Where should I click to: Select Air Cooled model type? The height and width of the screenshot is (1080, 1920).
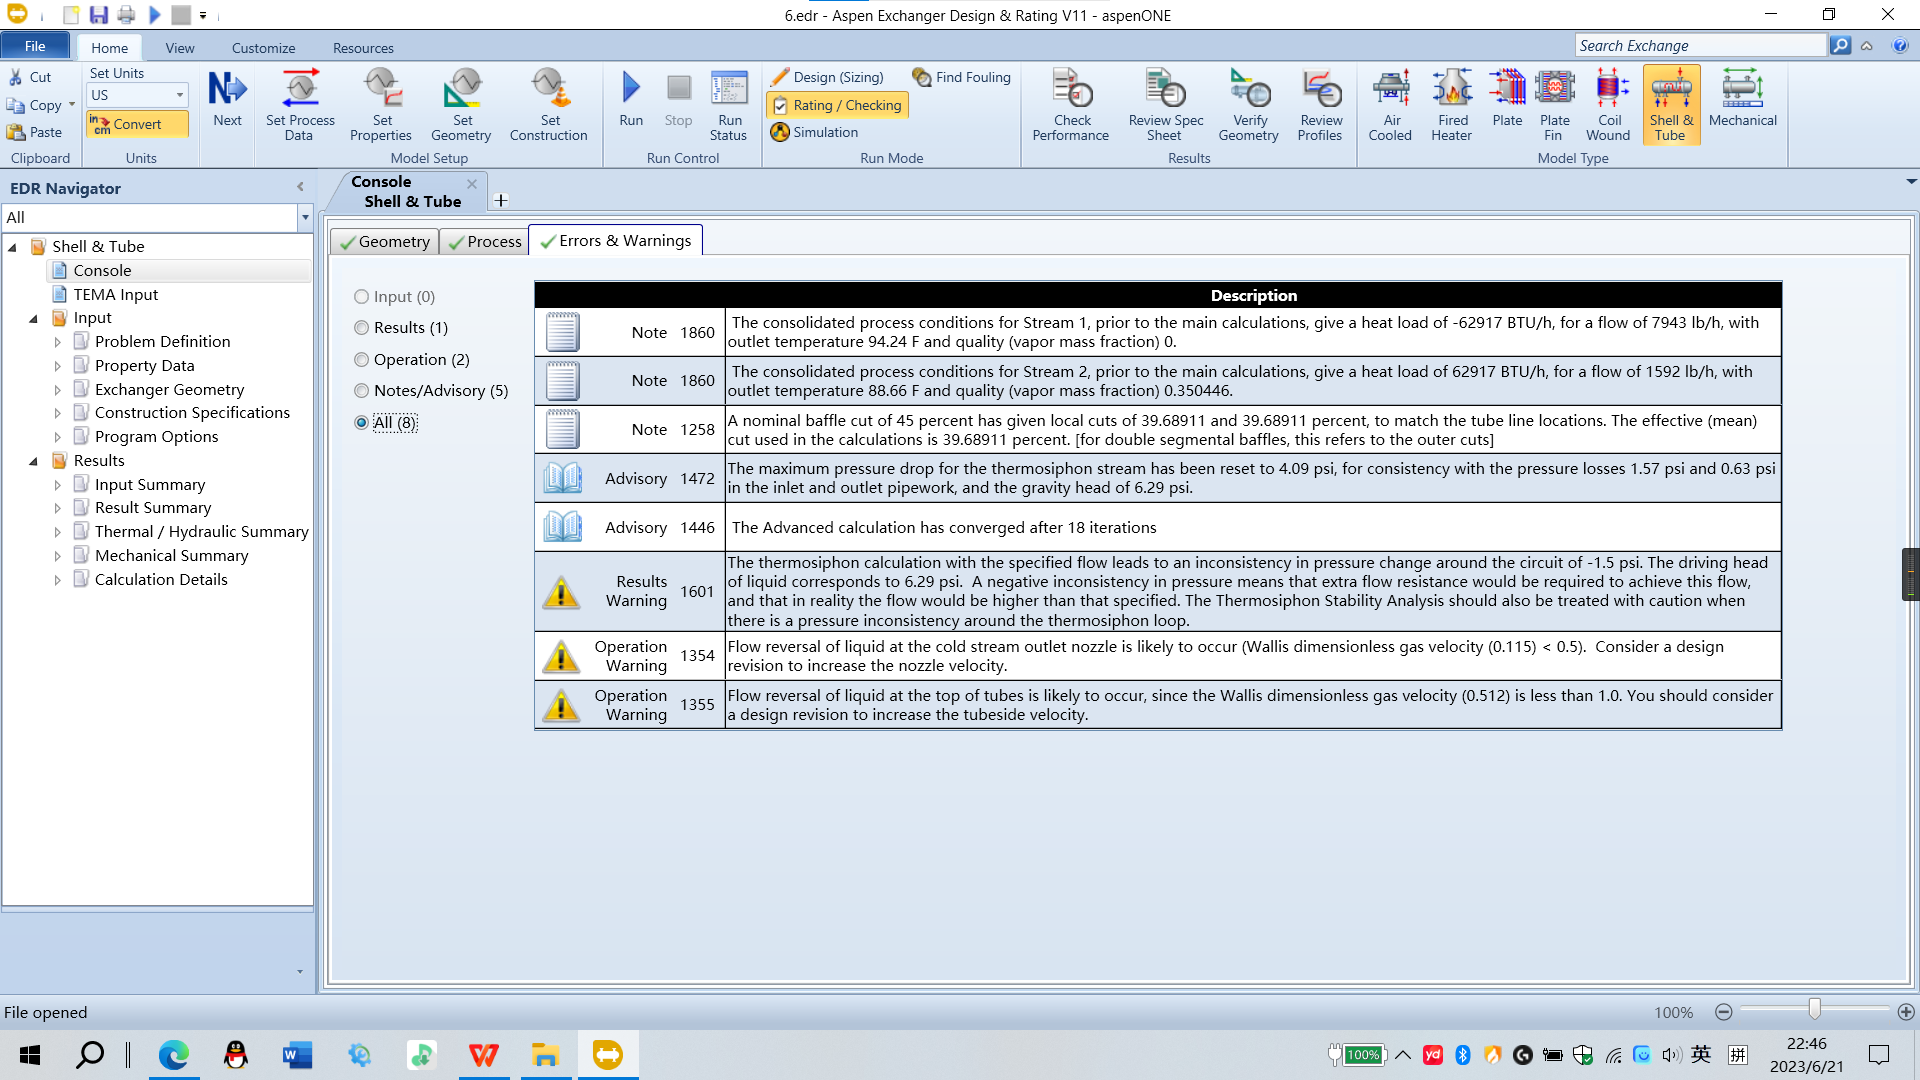point(1390,105)
